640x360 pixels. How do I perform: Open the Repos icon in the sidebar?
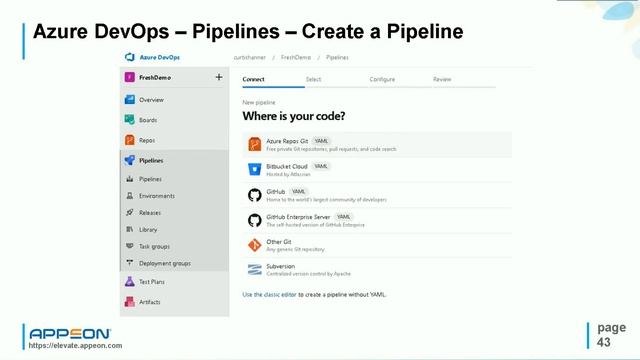[x=130, y=140]
